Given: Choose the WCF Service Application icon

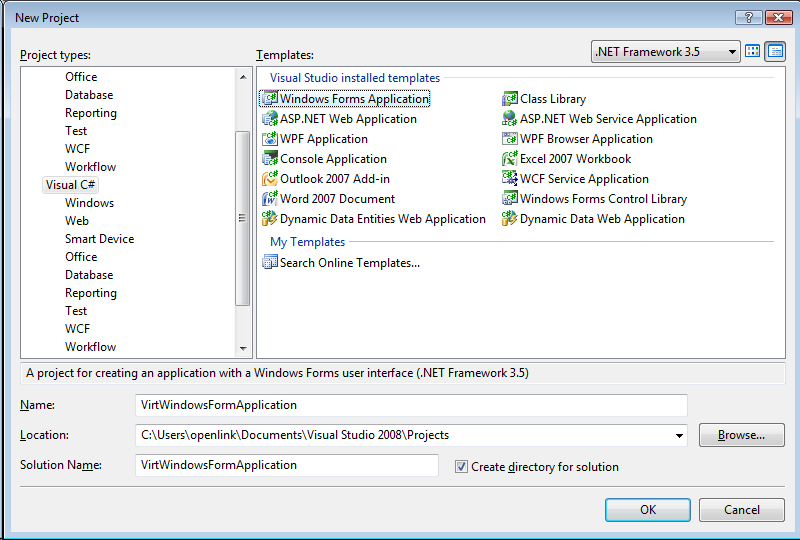Looking at the screenshot, I should 509,179.
